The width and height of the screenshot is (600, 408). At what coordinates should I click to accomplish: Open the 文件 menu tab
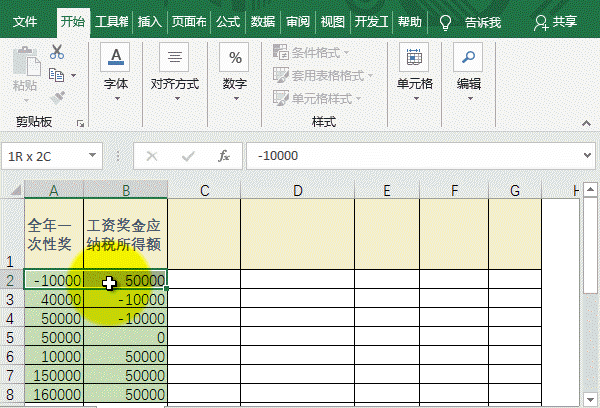pyautogui.click(x=26, y=21)
